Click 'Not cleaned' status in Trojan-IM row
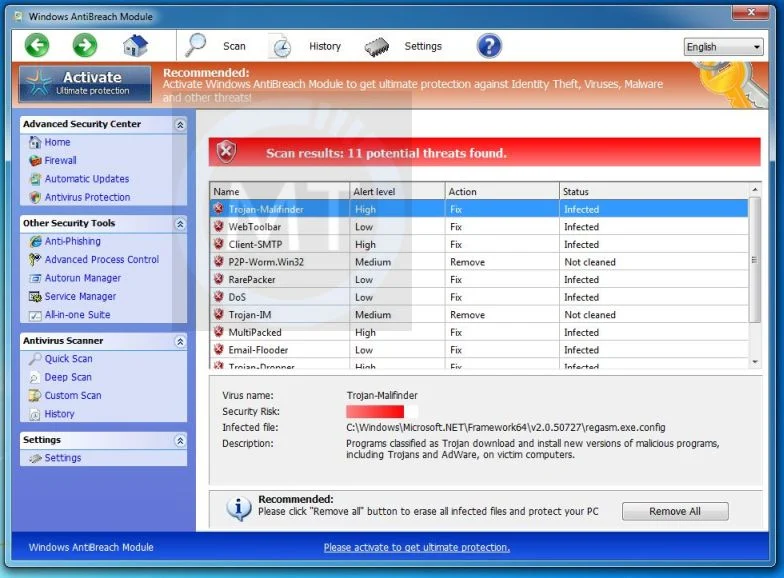784x578 pixels. click(590, 315)
